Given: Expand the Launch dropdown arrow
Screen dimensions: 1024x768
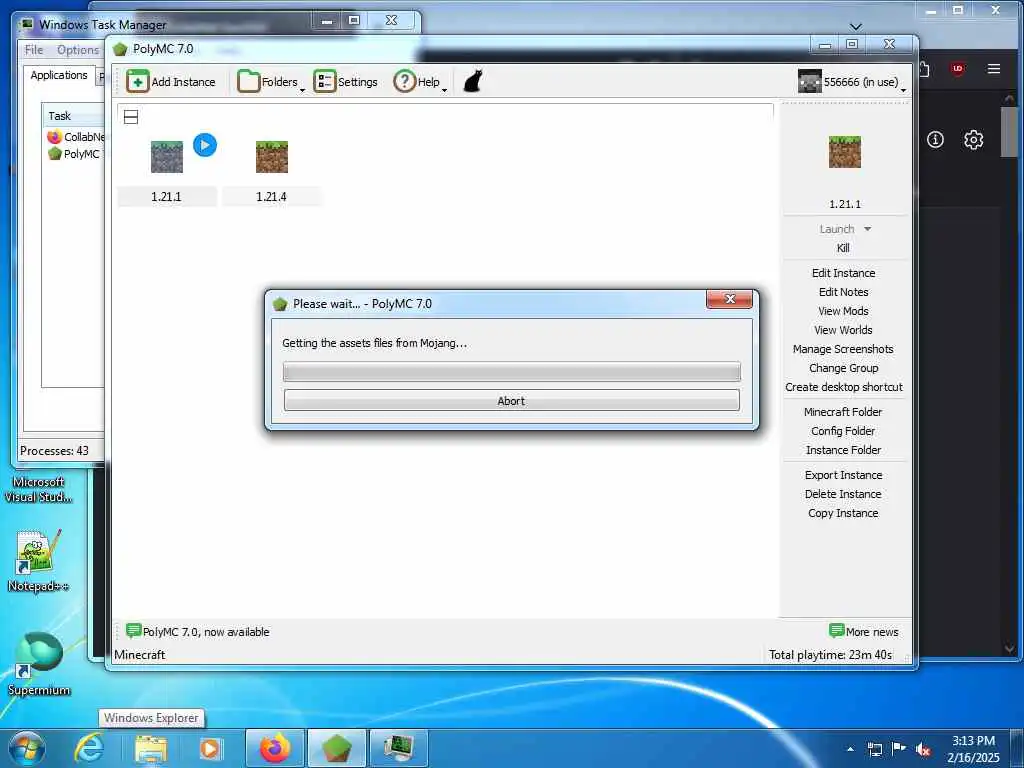Looking at the screenshot, I should (x=867, y=229).
